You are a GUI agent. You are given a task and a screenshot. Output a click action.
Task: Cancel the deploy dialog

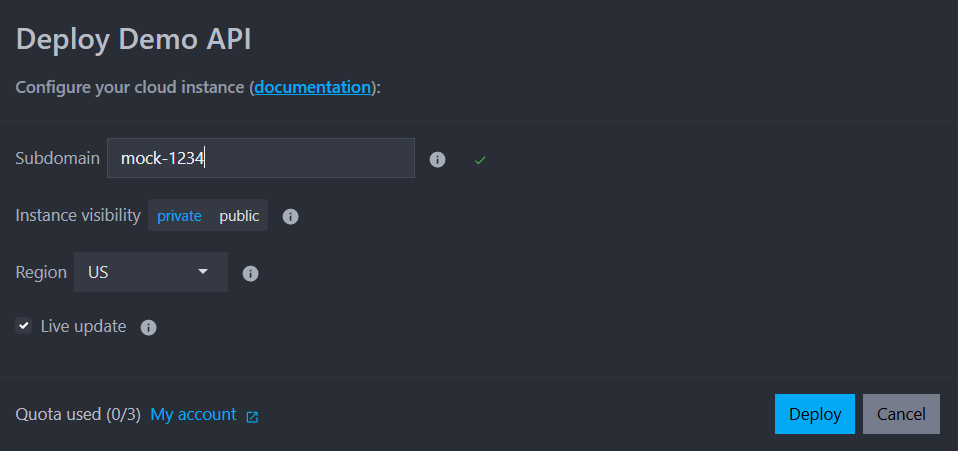[x=901, y=414]
